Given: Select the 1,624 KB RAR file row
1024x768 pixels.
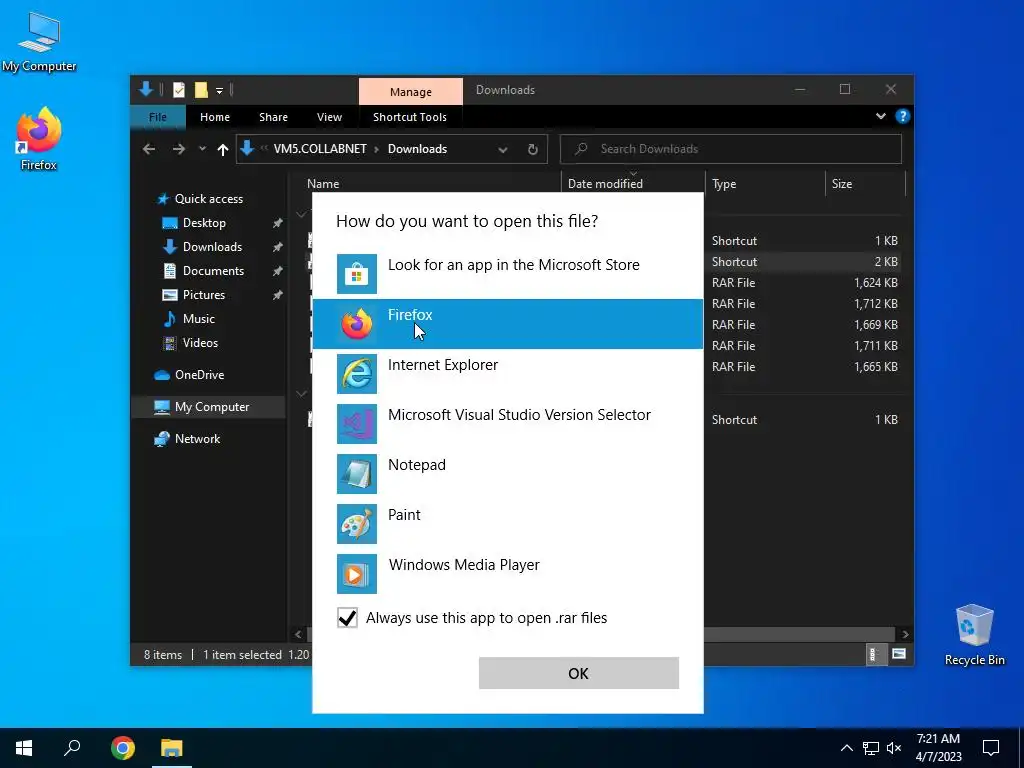Looking at the screenshot, I should [805, 283].
